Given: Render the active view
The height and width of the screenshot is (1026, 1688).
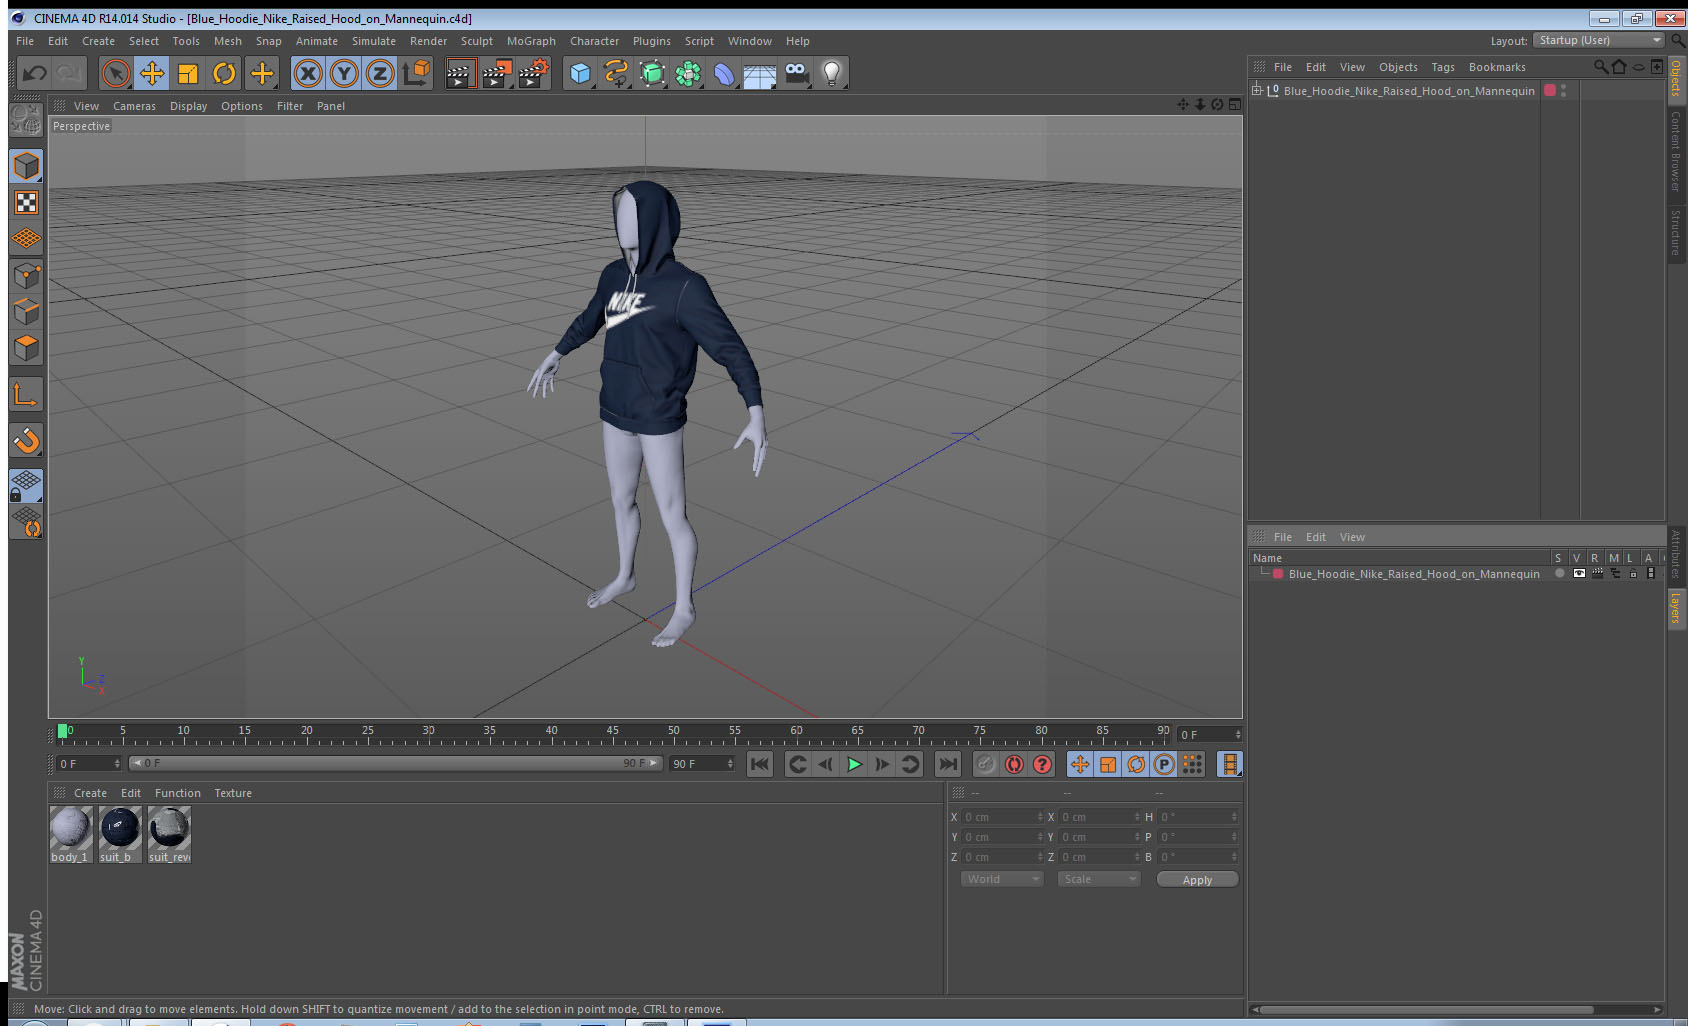Looking at the screenshot, I should (459, 73).
